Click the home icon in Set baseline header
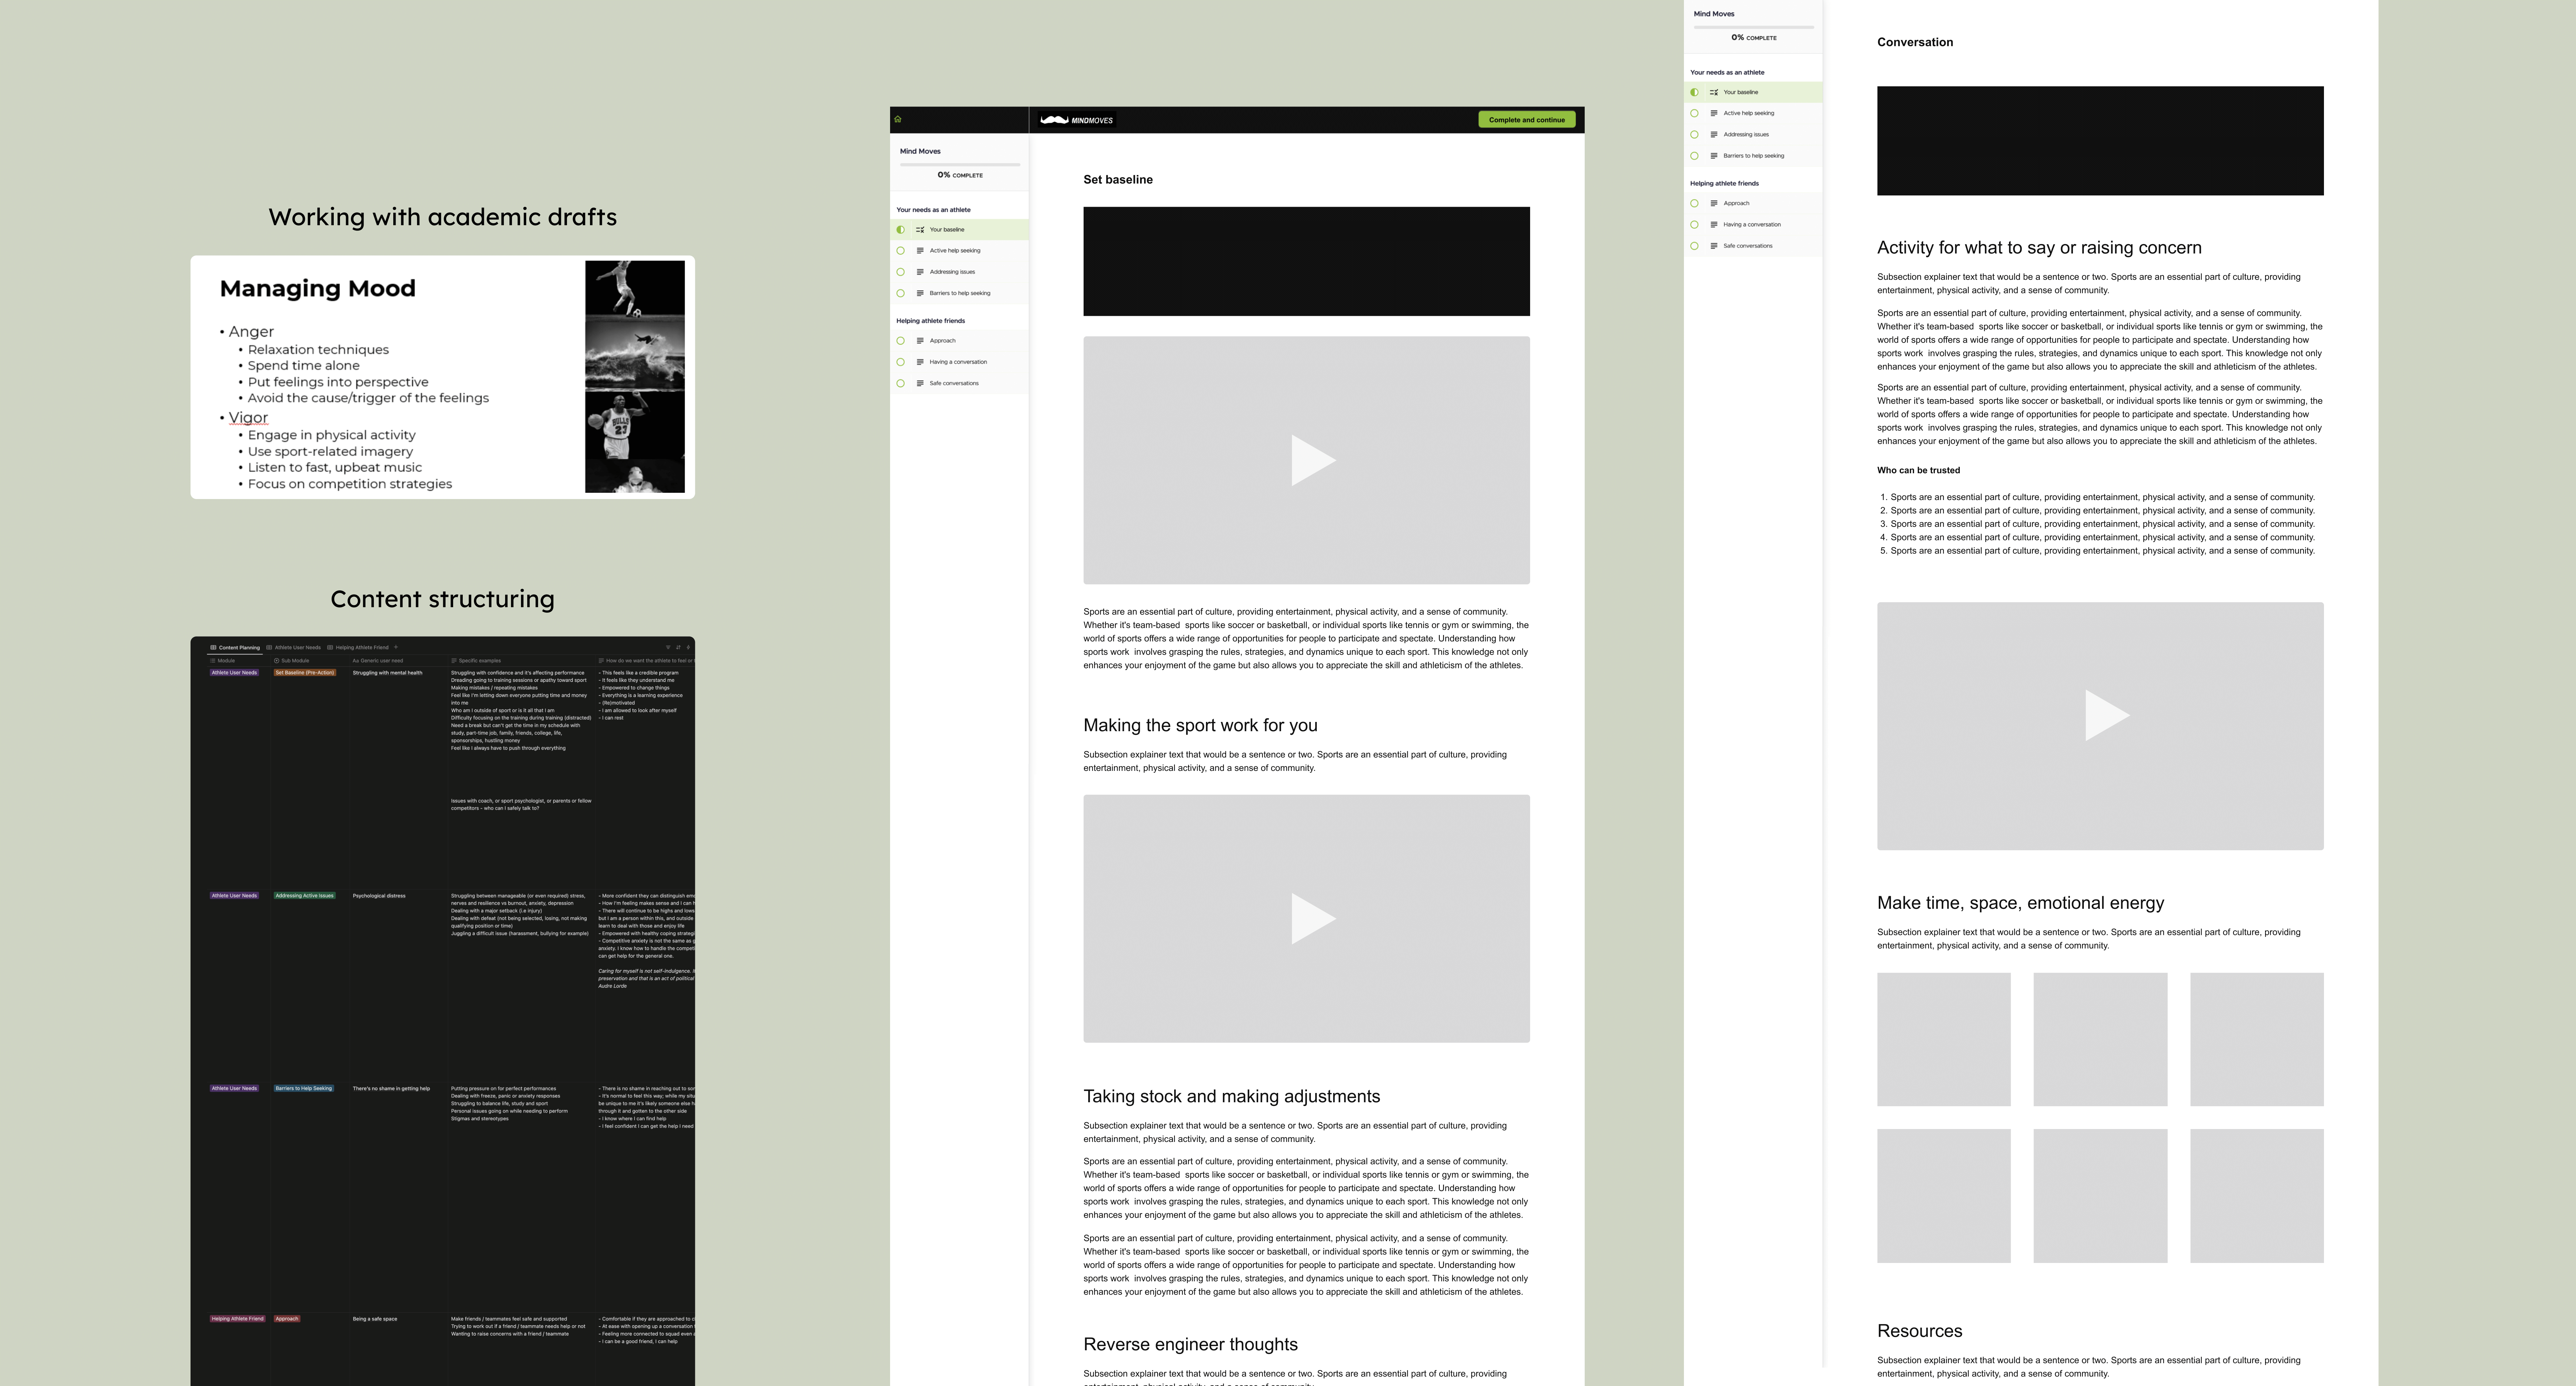This screenshot has height=1386, width=2576. tap(898, 119)
